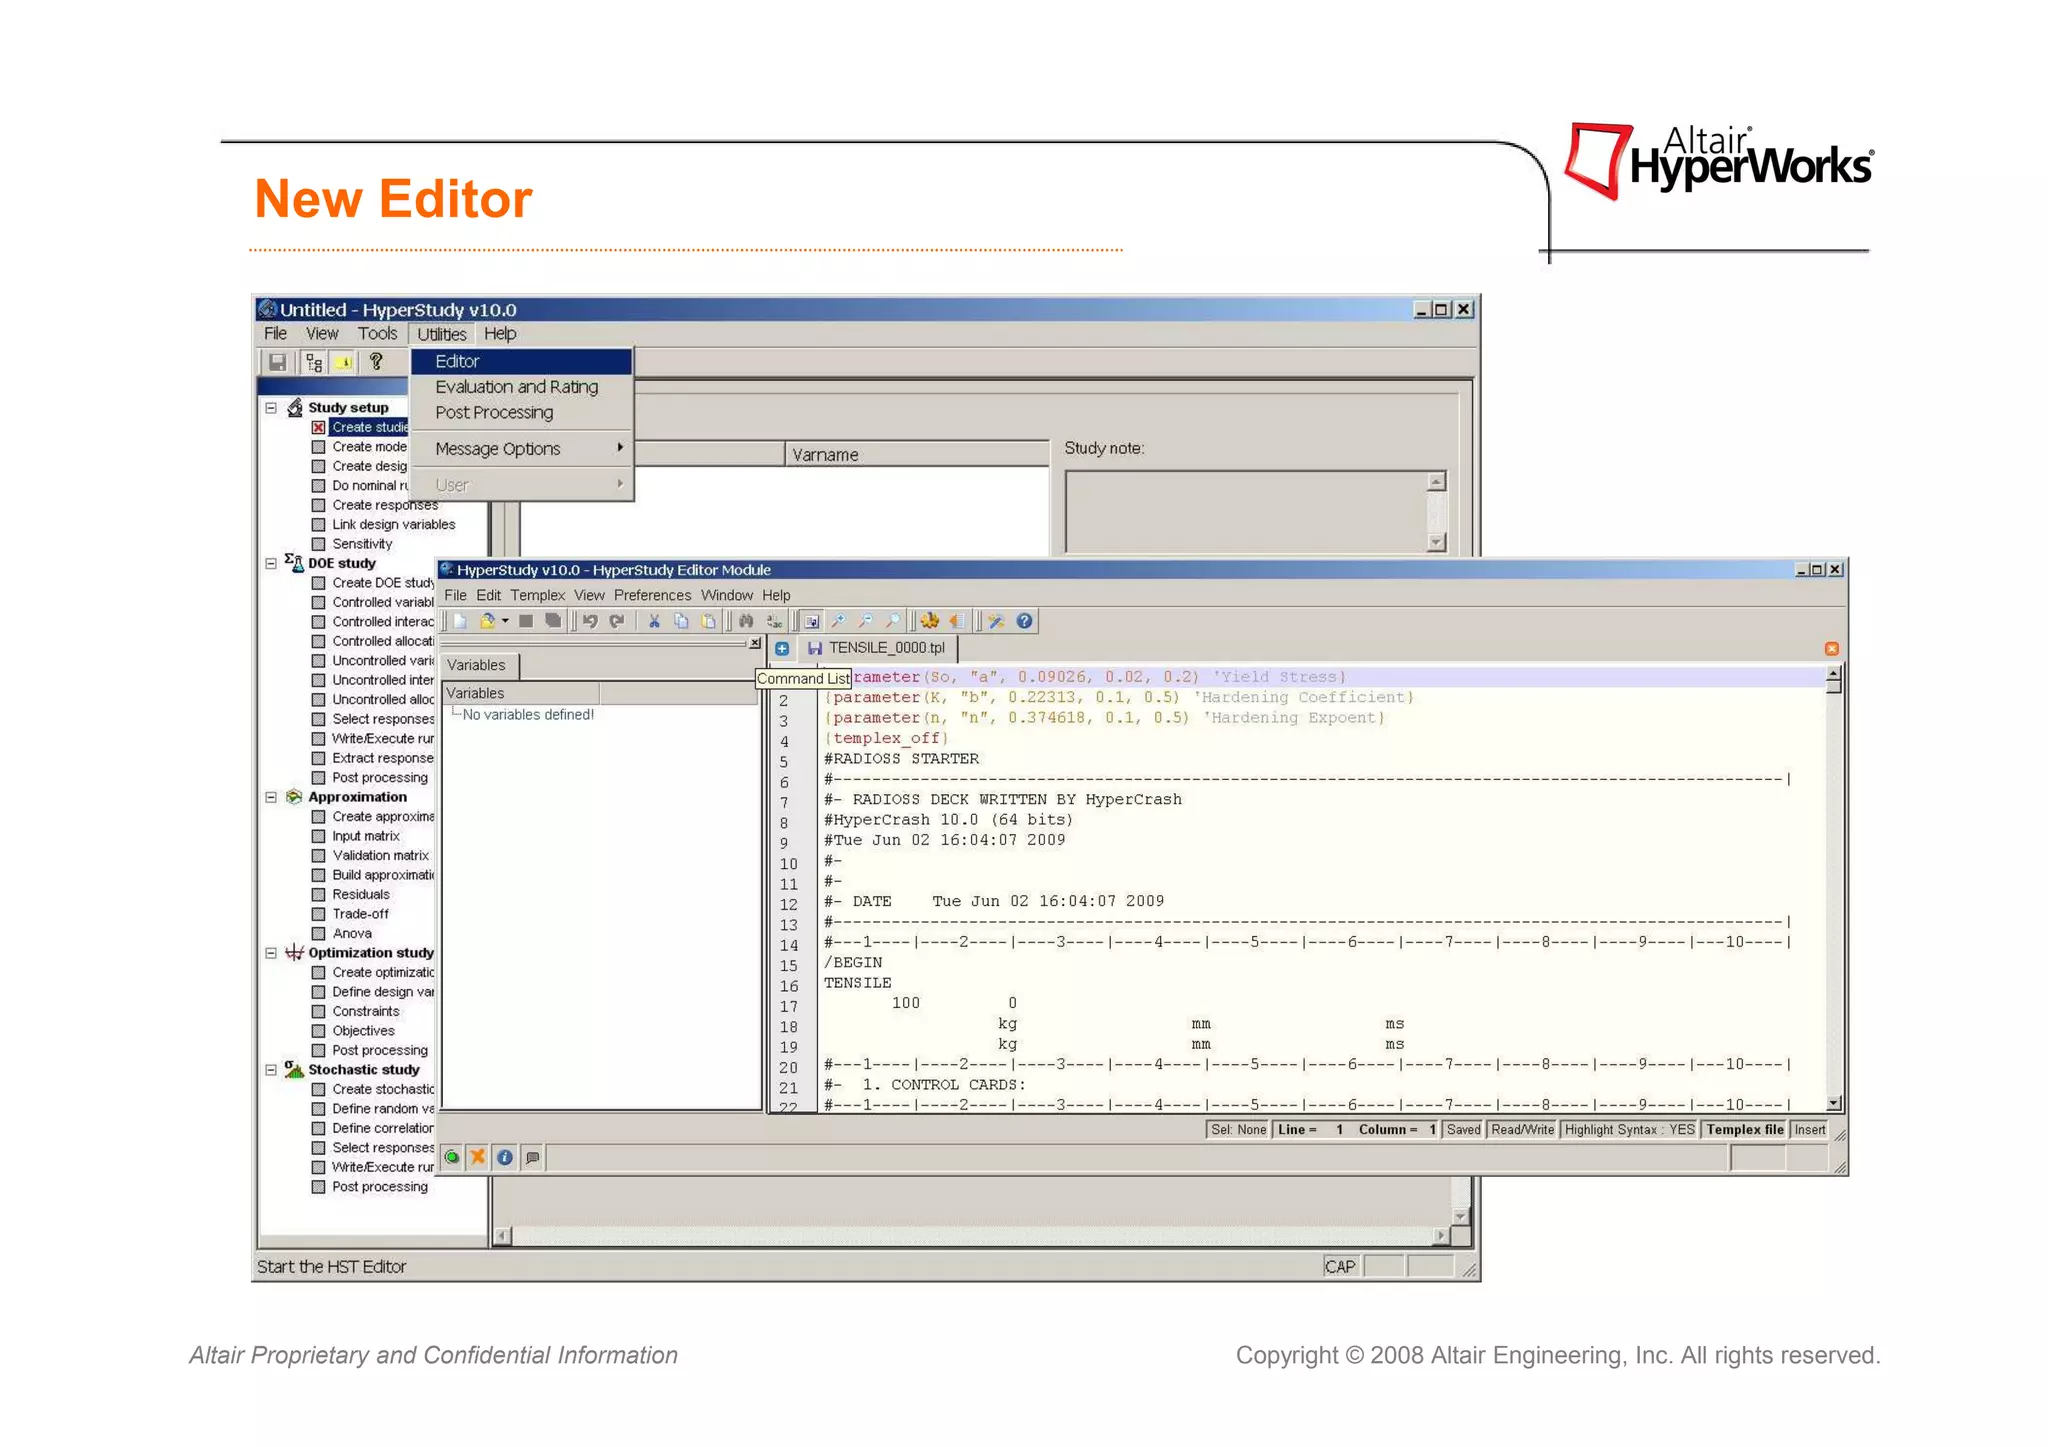Screen dimensions: 2048x1447
Task: Click the Zoom In magnifier icon
Action: [x=838, y=621]
